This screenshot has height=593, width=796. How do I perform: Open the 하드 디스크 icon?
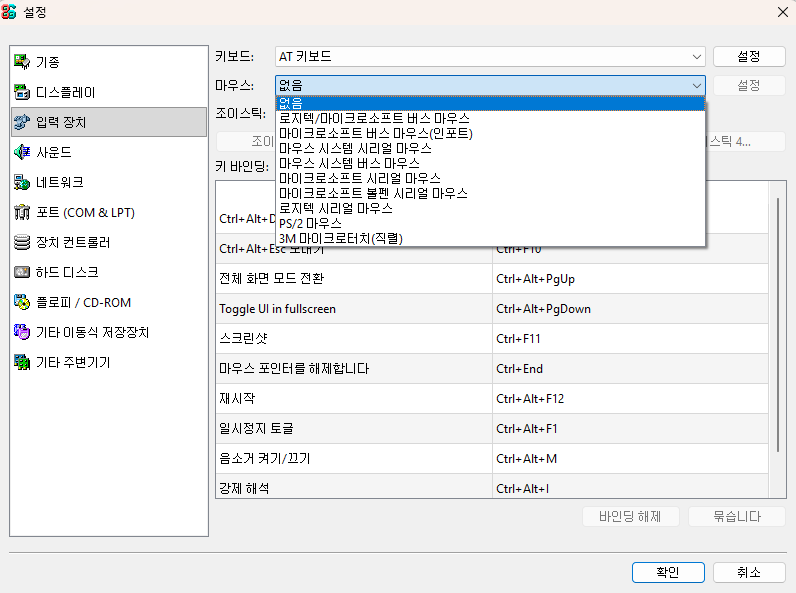[x=22, y=272]
